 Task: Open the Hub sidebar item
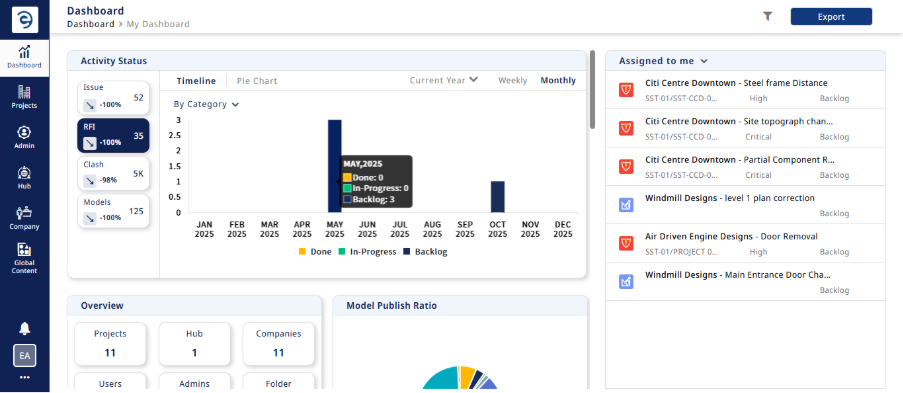pos(24,178)
